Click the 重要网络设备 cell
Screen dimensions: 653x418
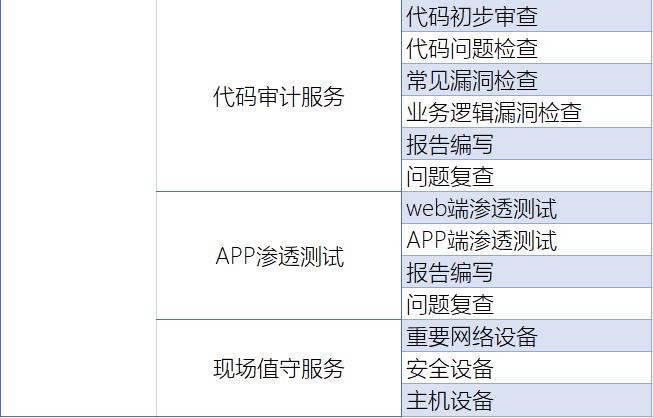527,336
